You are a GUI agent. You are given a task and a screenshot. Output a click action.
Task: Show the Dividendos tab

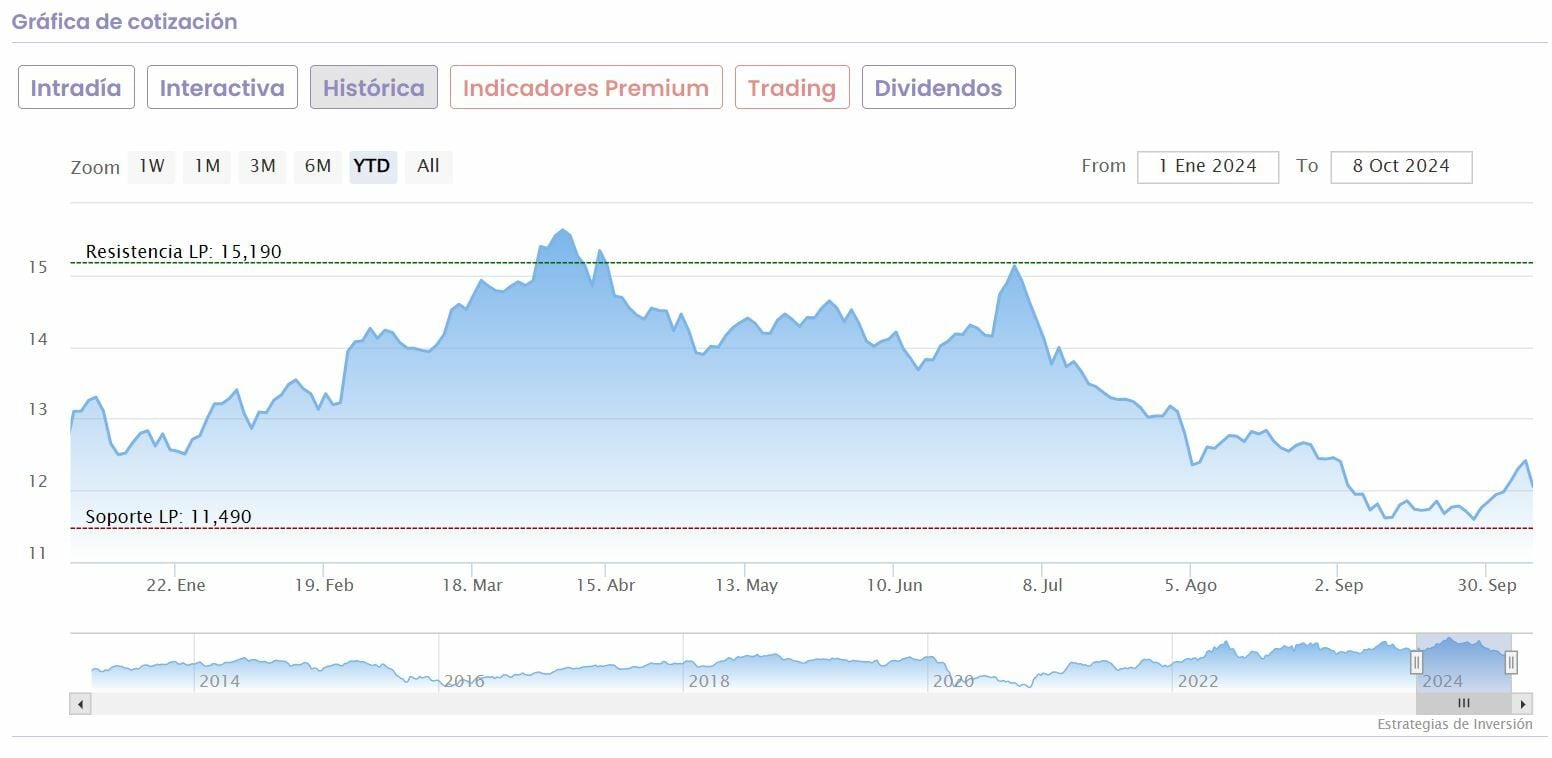click(938, 88)
